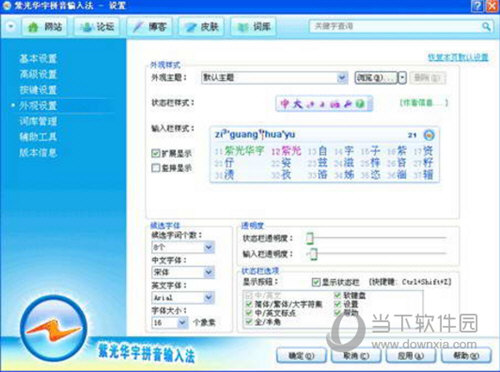The image size is (500, 372).
Task: Open the 网站 (website) home toolbar button
Action: 45,27
